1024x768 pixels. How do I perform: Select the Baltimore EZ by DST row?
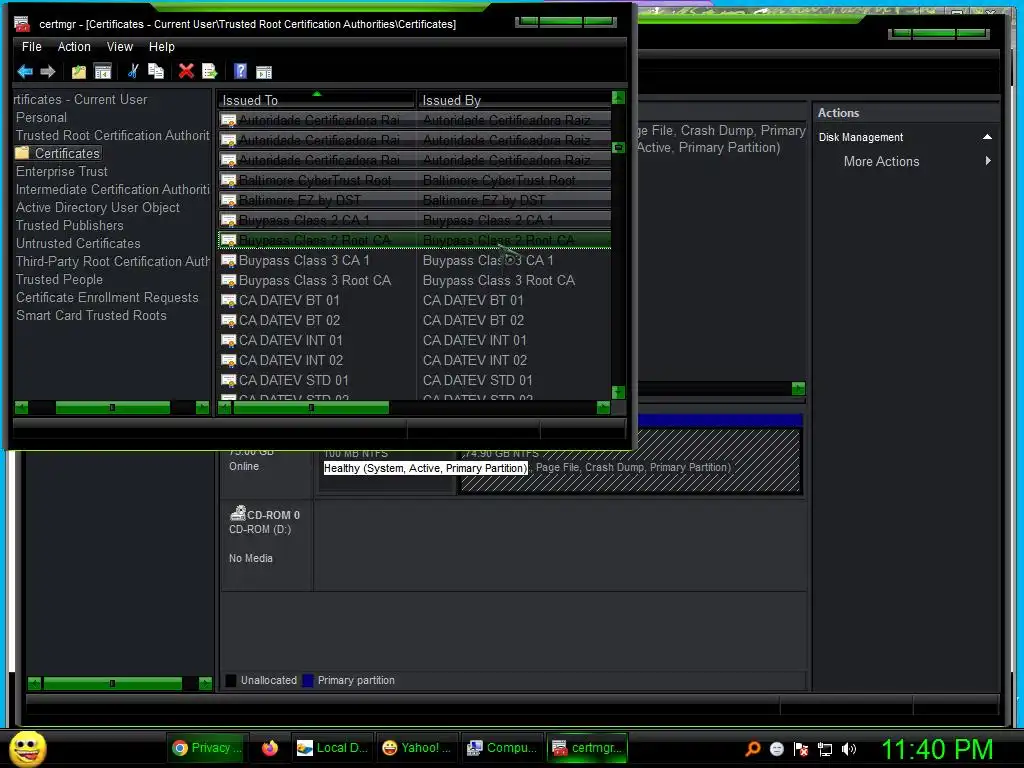tap(414, 200)
